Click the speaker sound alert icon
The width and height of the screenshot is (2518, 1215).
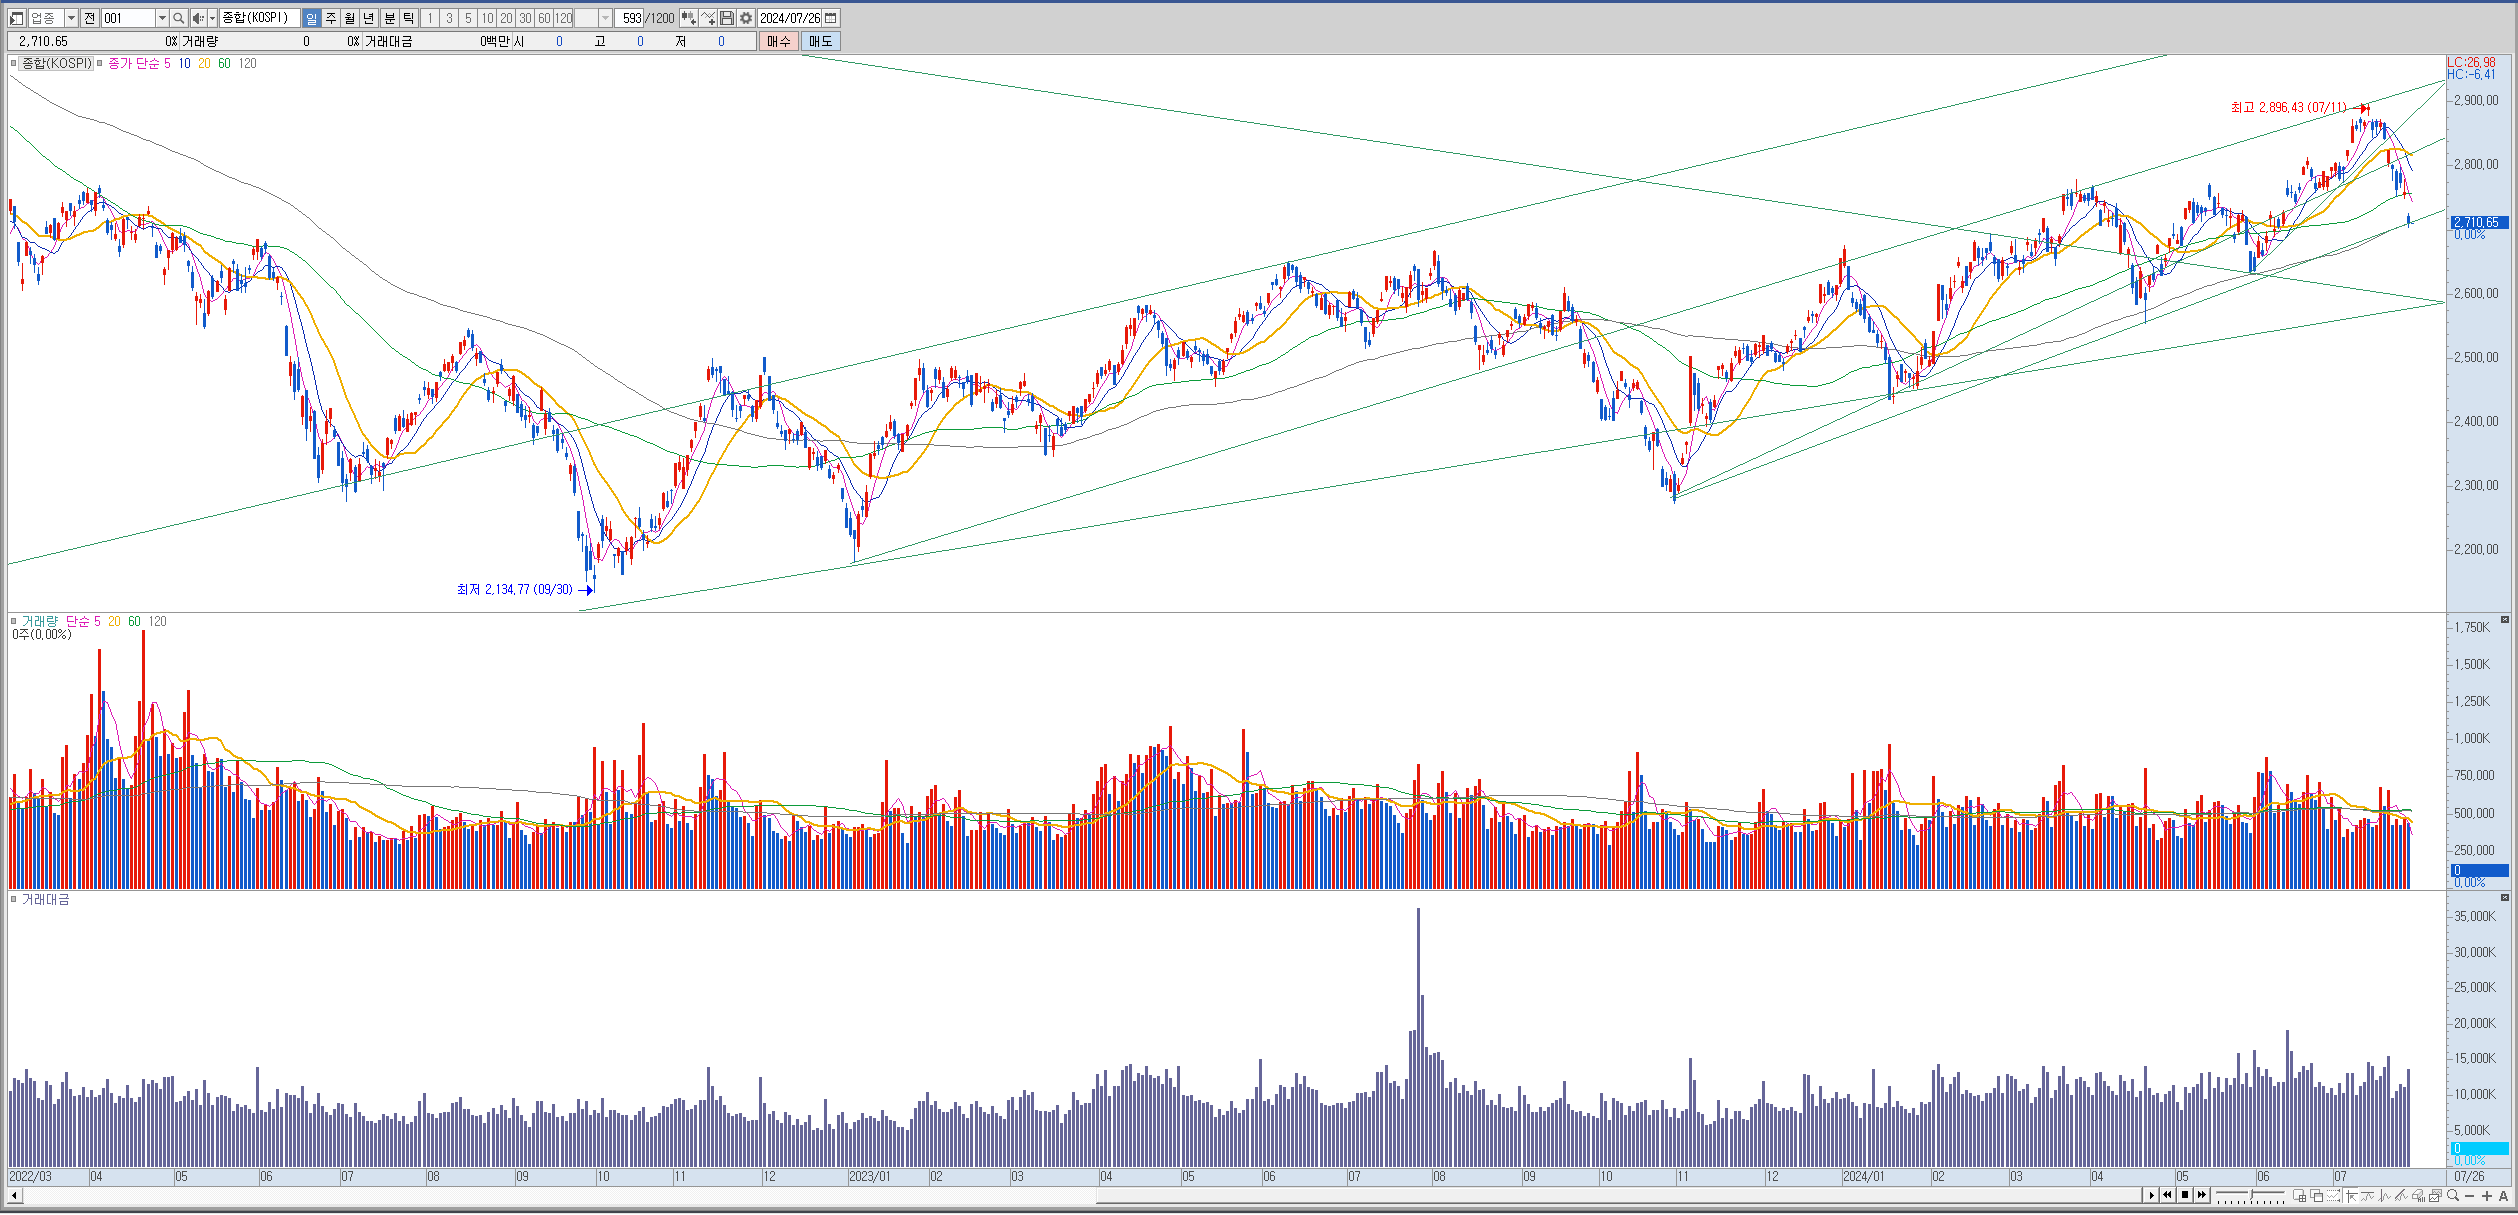(x=198, y=18)
